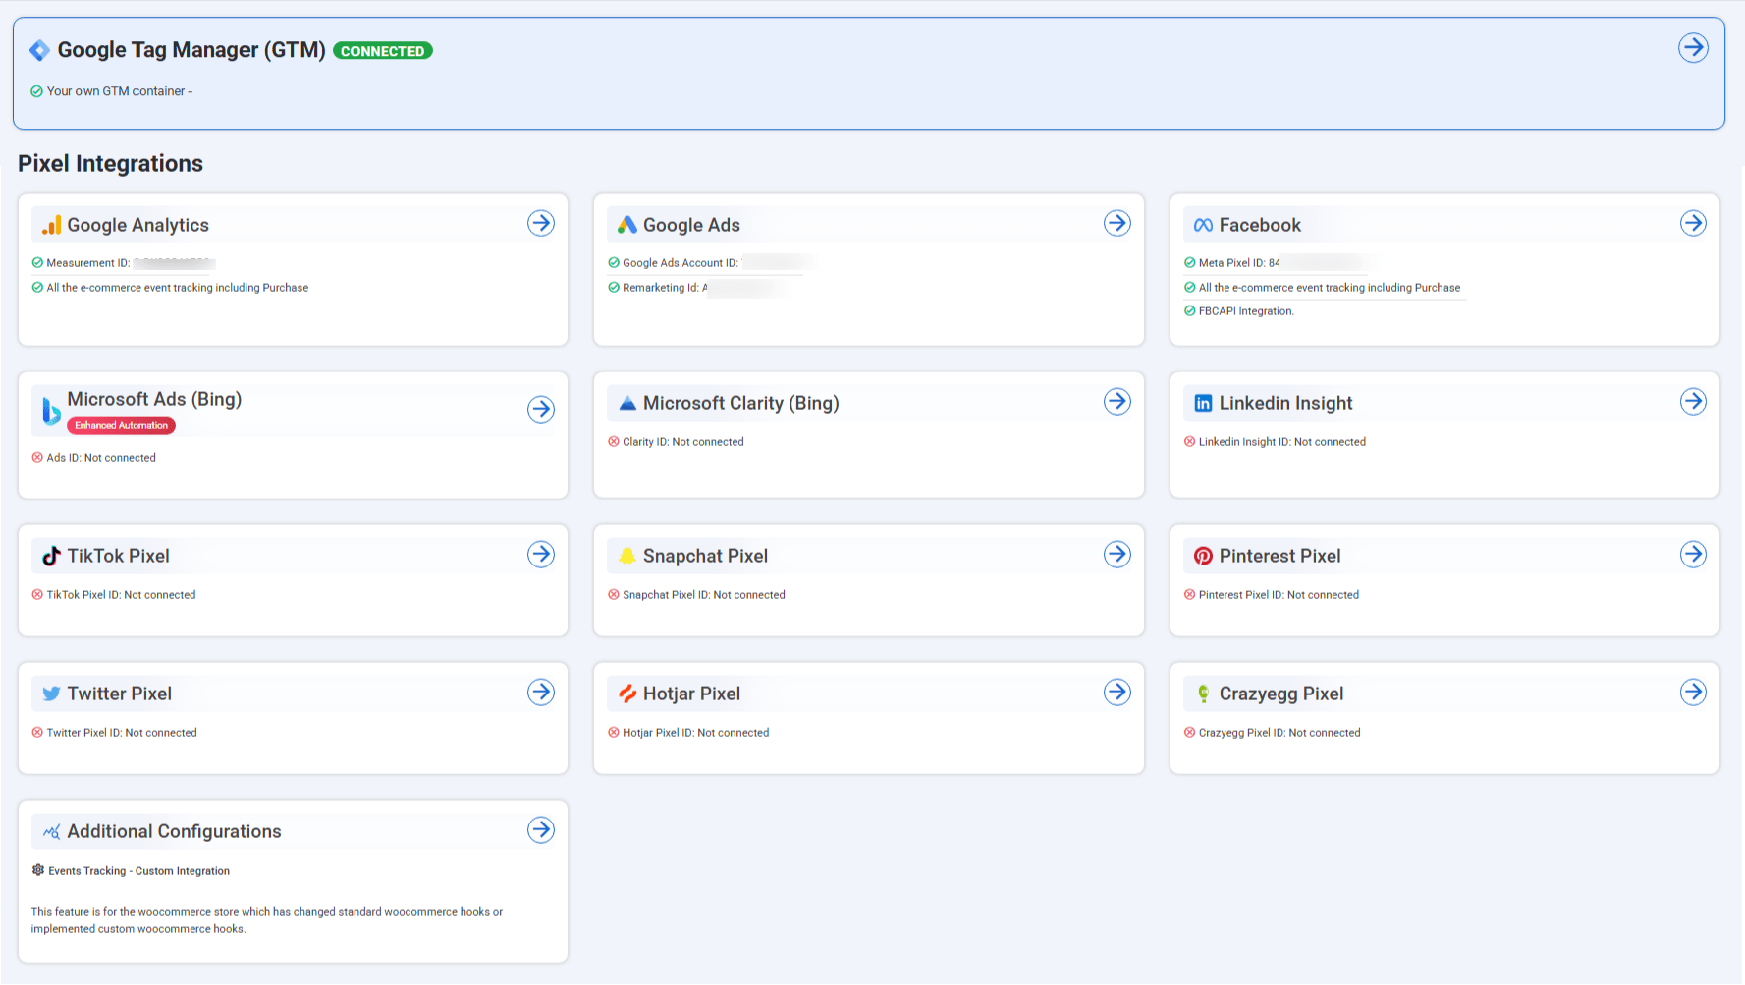Click the Google Tag Manager diamond logo
This screenshot has height=985, width=1745.
click(40, 50)
